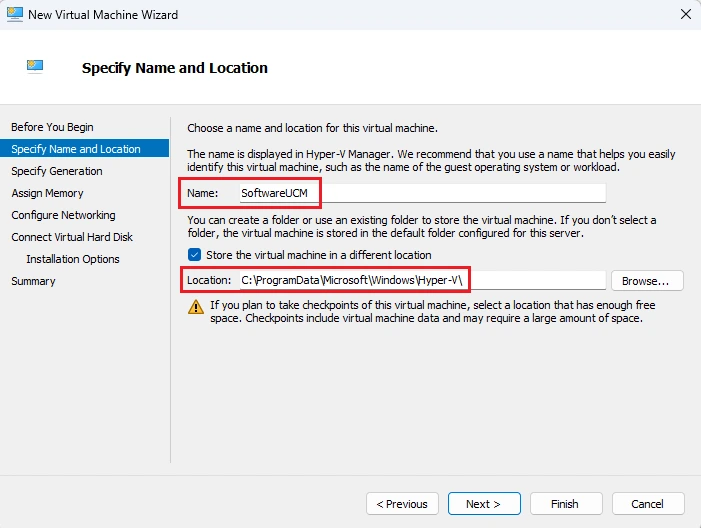This screenshot has width=701, height=528.
Task: Cancel the wizard
Action: pyautogui.click(x=648, y=504)
